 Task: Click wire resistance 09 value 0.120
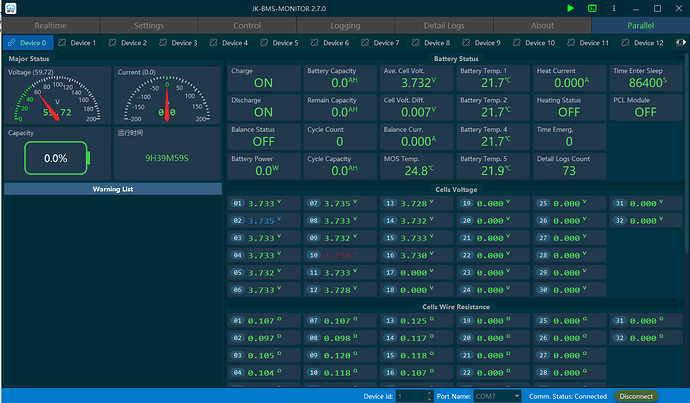pos(340,355)
